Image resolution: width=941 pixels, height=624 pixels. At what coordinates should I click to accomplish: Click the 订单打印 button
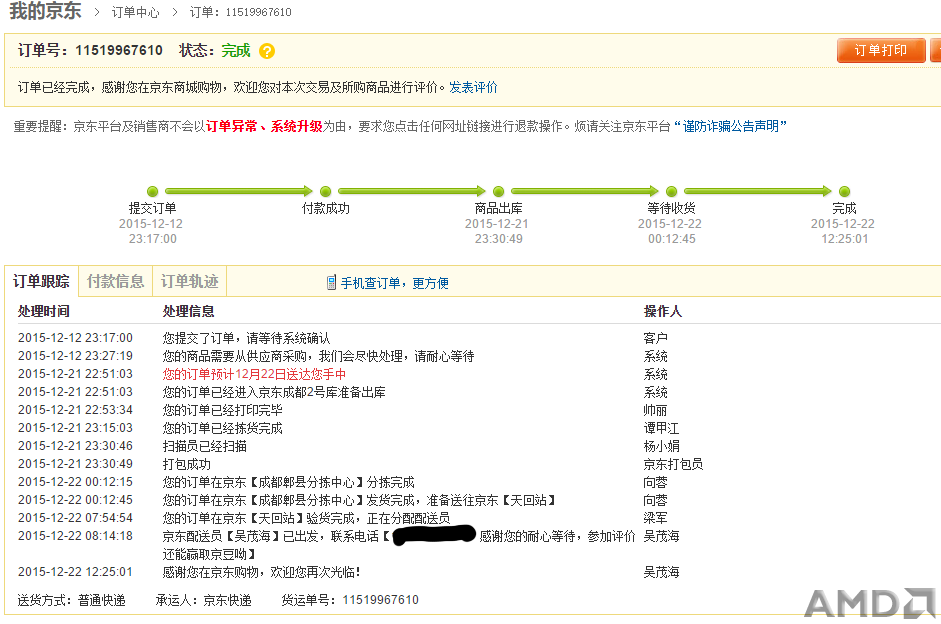click(x=881, y=50)
